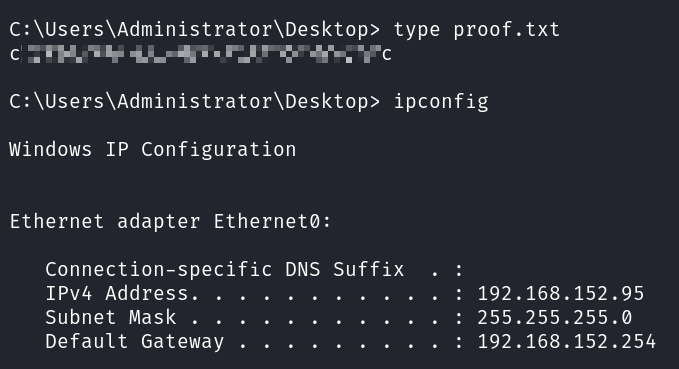Click the word 'proof.txt' in the first command
Viewport: 679px width, 369px height.
[x=507, y=30]
